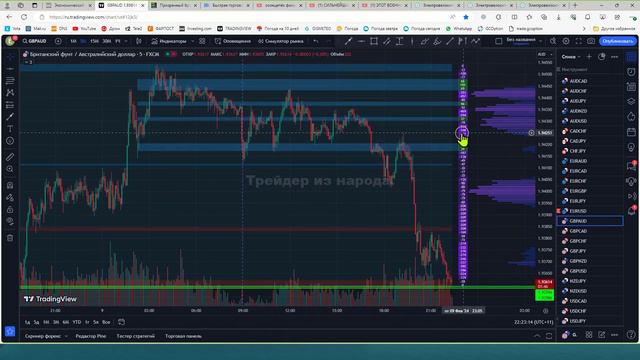Open the timezone clock display at chart bottom

click(x=533, y=322)
